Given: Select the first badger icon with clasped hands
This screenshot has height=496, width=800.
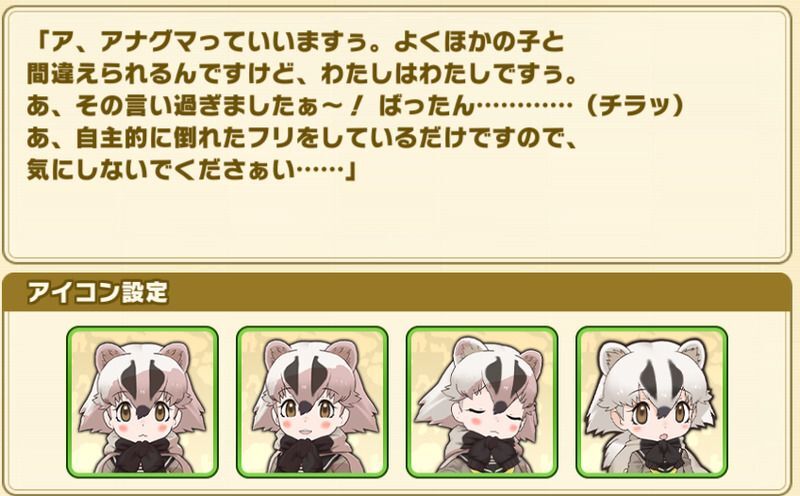Looking at the screenshot, I should coord(142,402).
